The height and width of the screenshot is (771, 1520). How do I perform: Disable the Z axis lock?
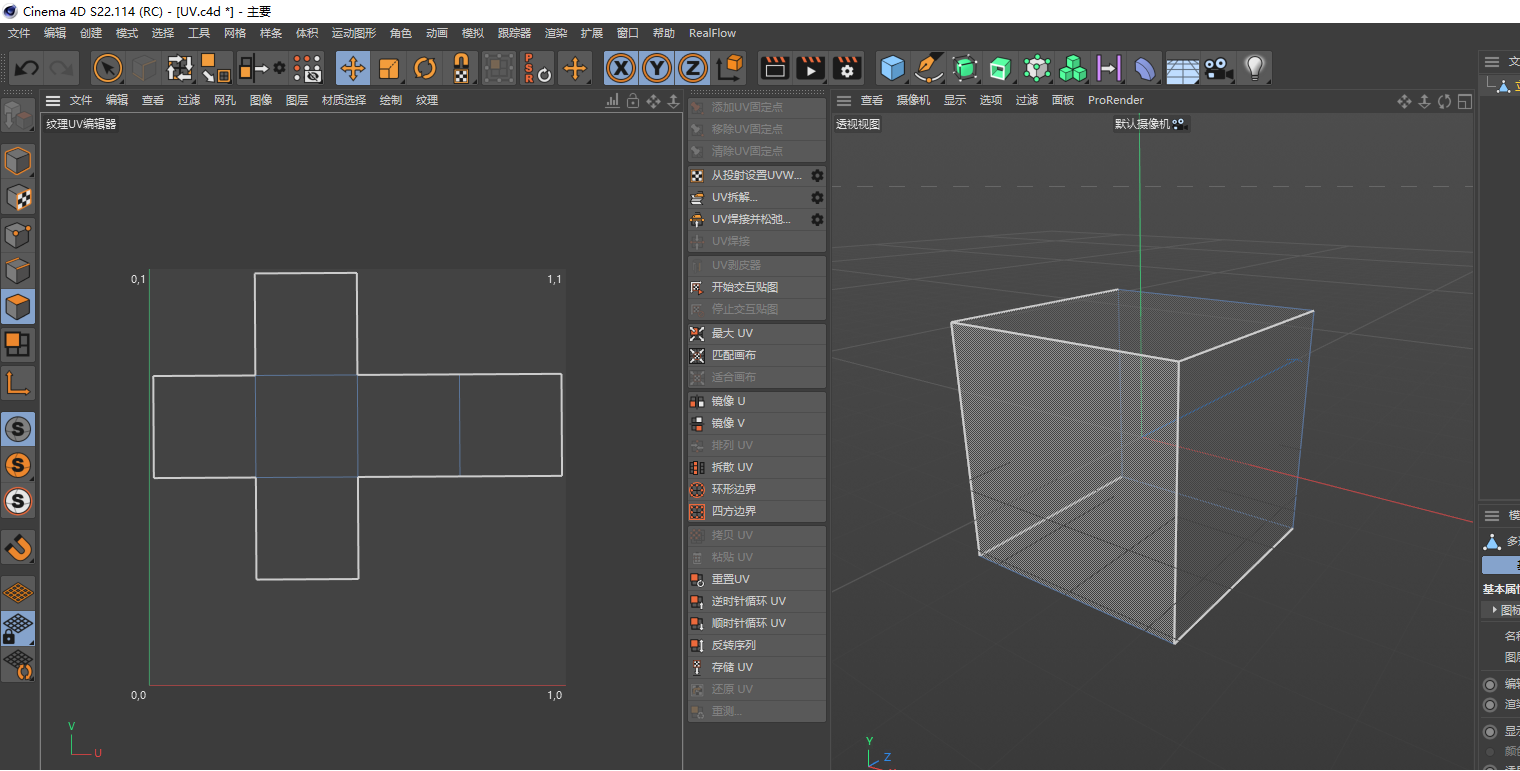(x=692, y=68)
